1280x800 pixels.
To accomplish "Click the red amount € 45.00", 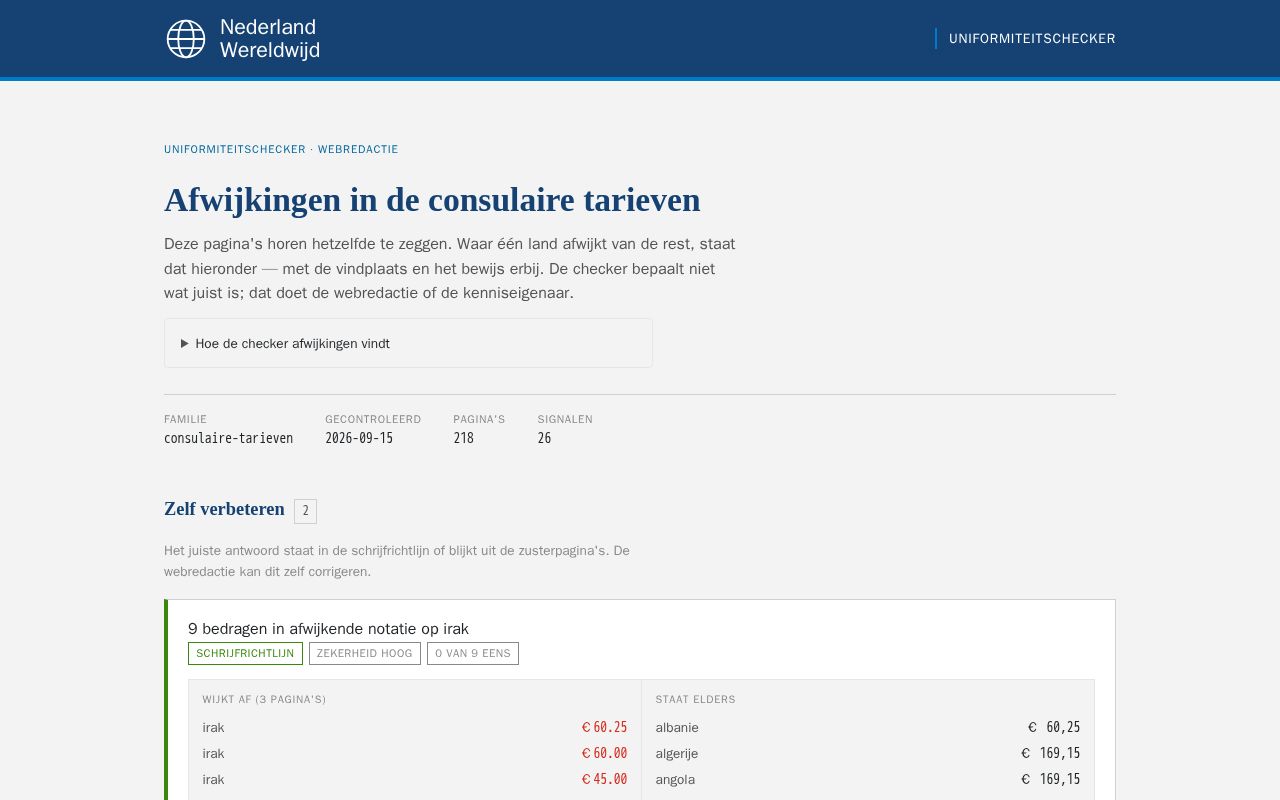I will point(604,779).
